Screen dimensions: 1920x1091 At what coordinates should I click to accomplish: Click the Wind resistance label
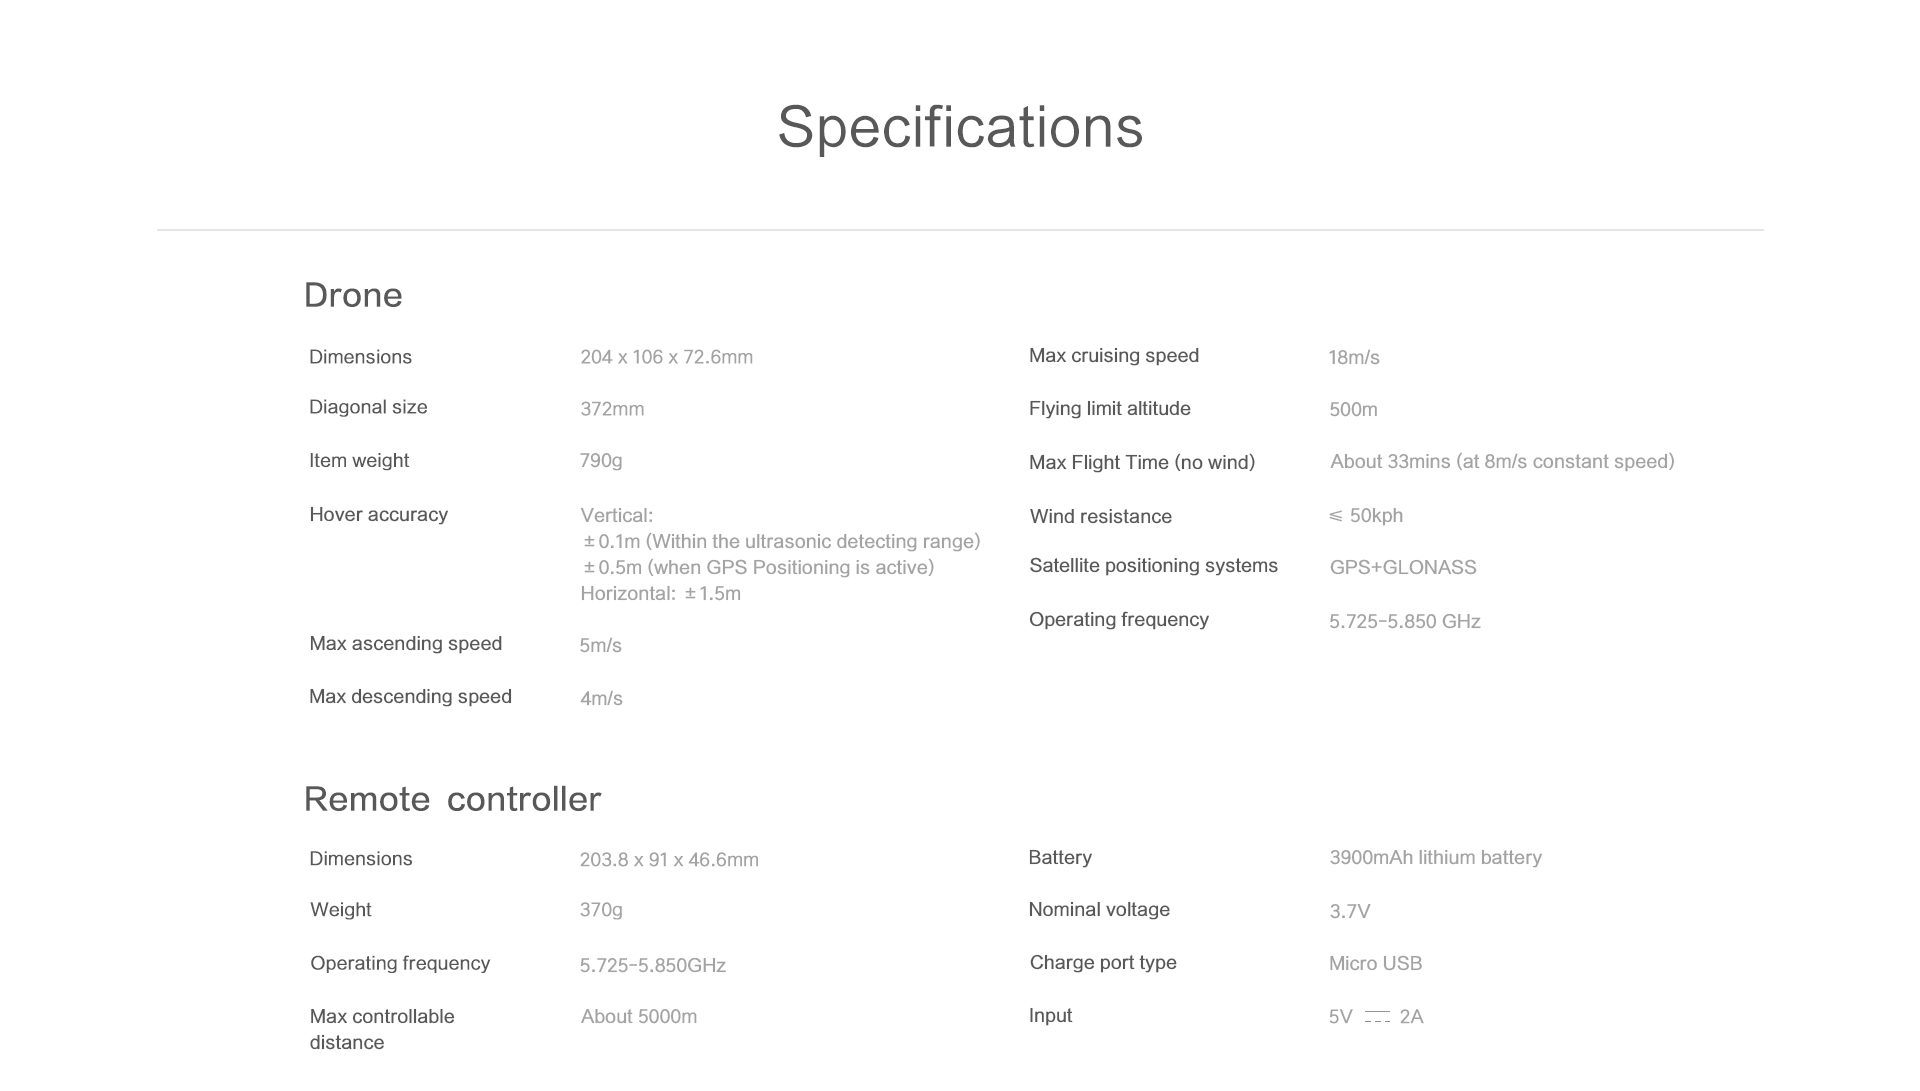click(1100, 516)
